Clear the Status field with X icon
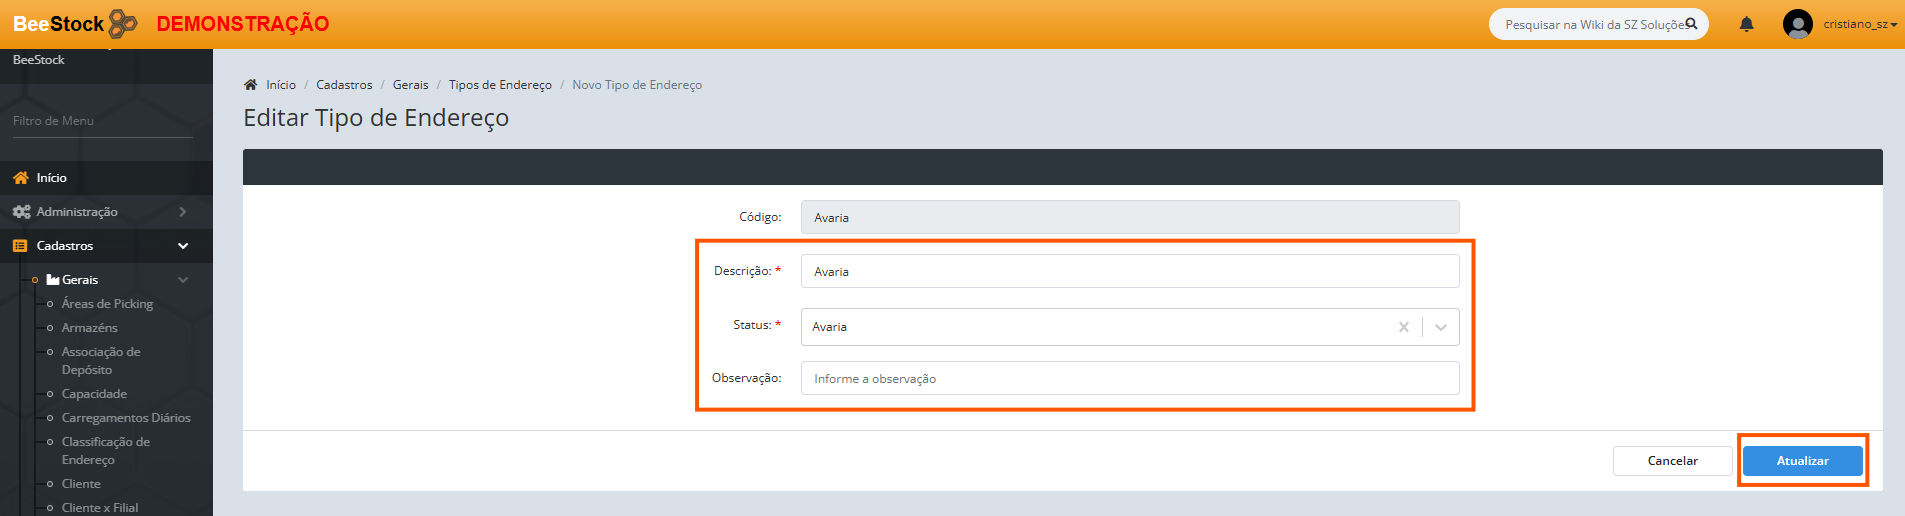The width and height of the screenshot is (1905, 516). tap(1404, 327)
